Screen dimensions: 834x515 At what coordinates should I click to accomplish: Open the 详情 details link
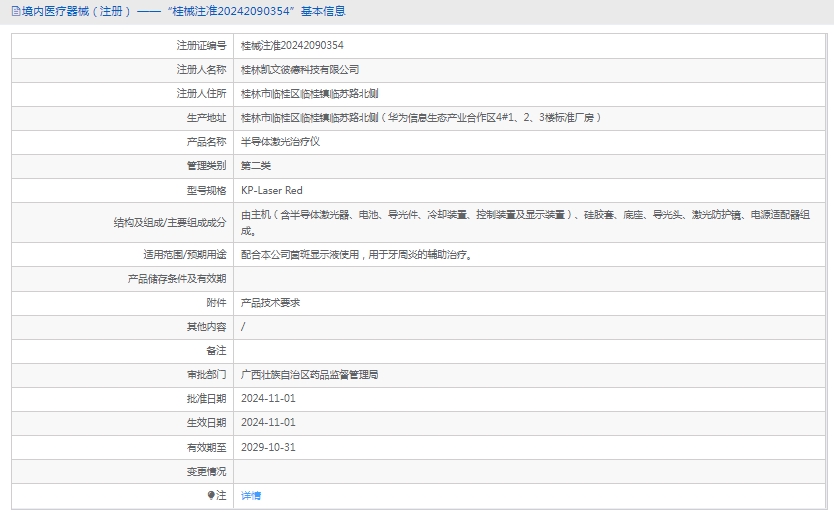pos(251,495)
